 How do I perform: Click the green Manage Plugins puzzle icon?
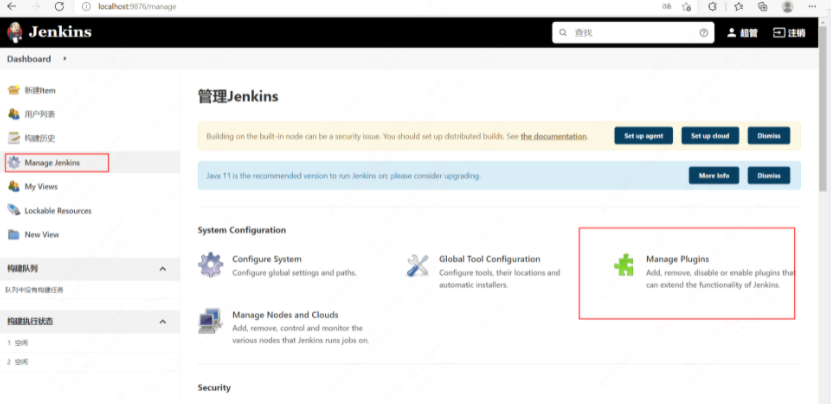pyautogui.click(x=624, y=265)
